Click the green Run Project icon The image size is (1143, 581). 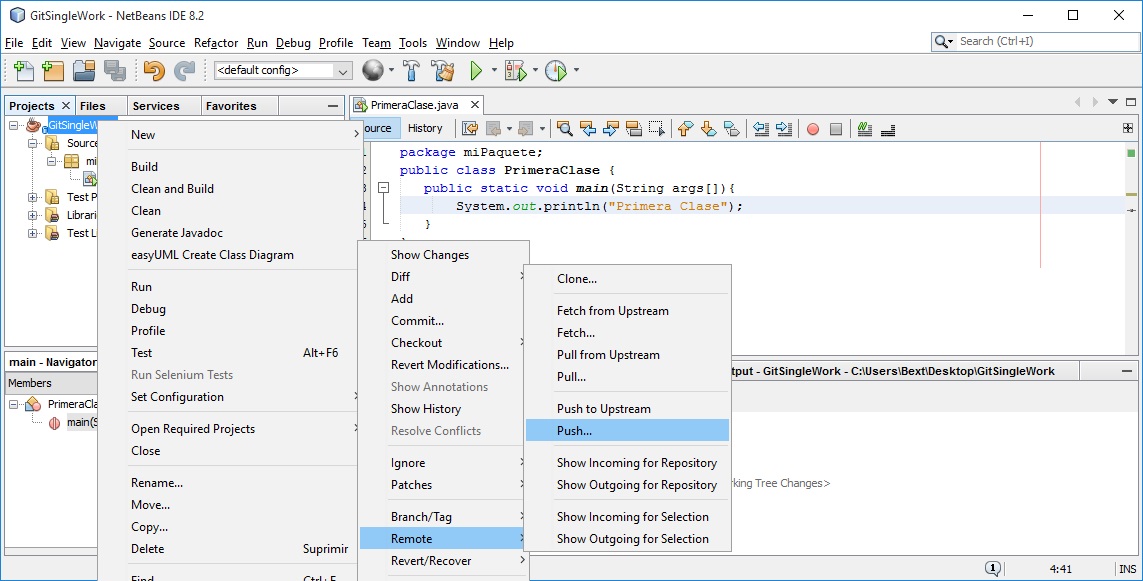[x=476, y=70]
